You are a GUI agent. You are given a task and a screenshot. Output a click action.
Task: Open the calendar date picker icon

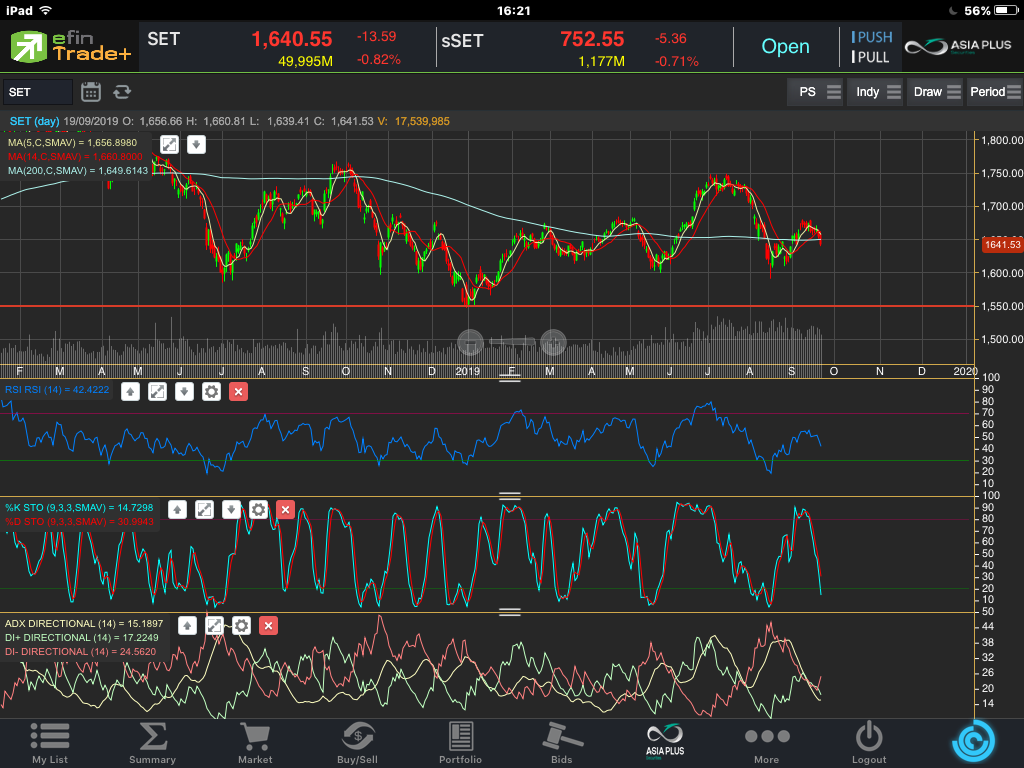point(91,92)
